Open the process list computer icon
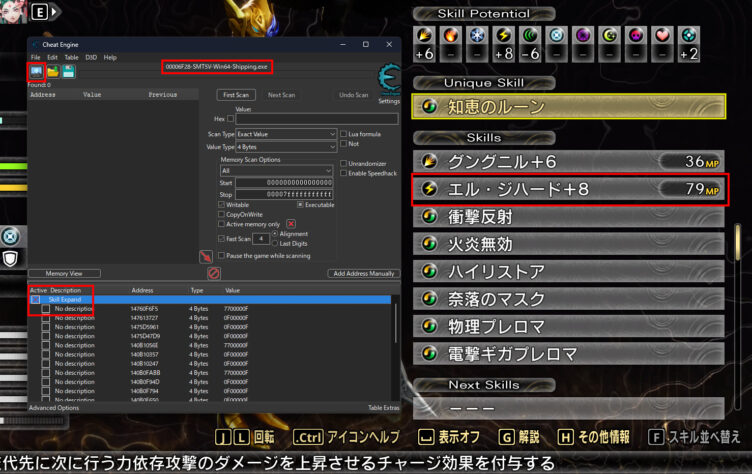Viewport: 752px width, 474px height. point(36,71)
